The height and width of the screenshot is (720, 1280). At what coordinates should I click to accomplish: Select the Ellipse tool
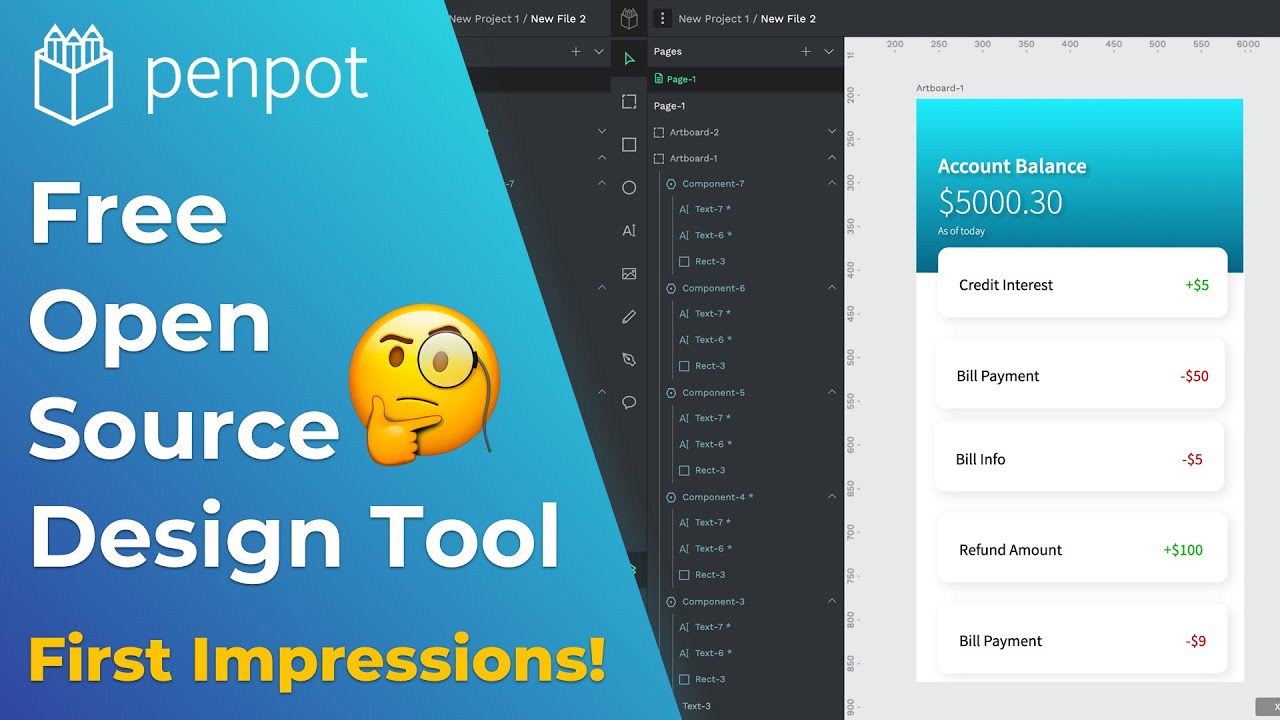pos(629,188)
